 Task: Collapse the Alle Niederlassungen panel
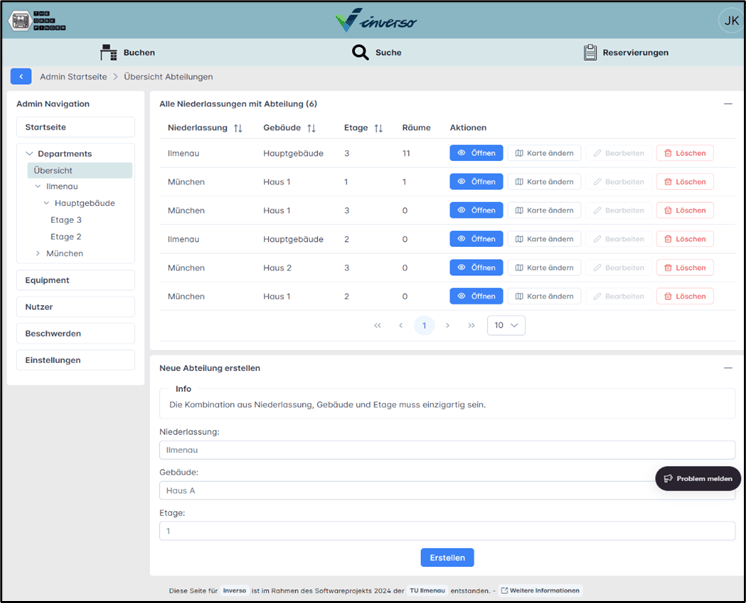[x=728, y=104]
